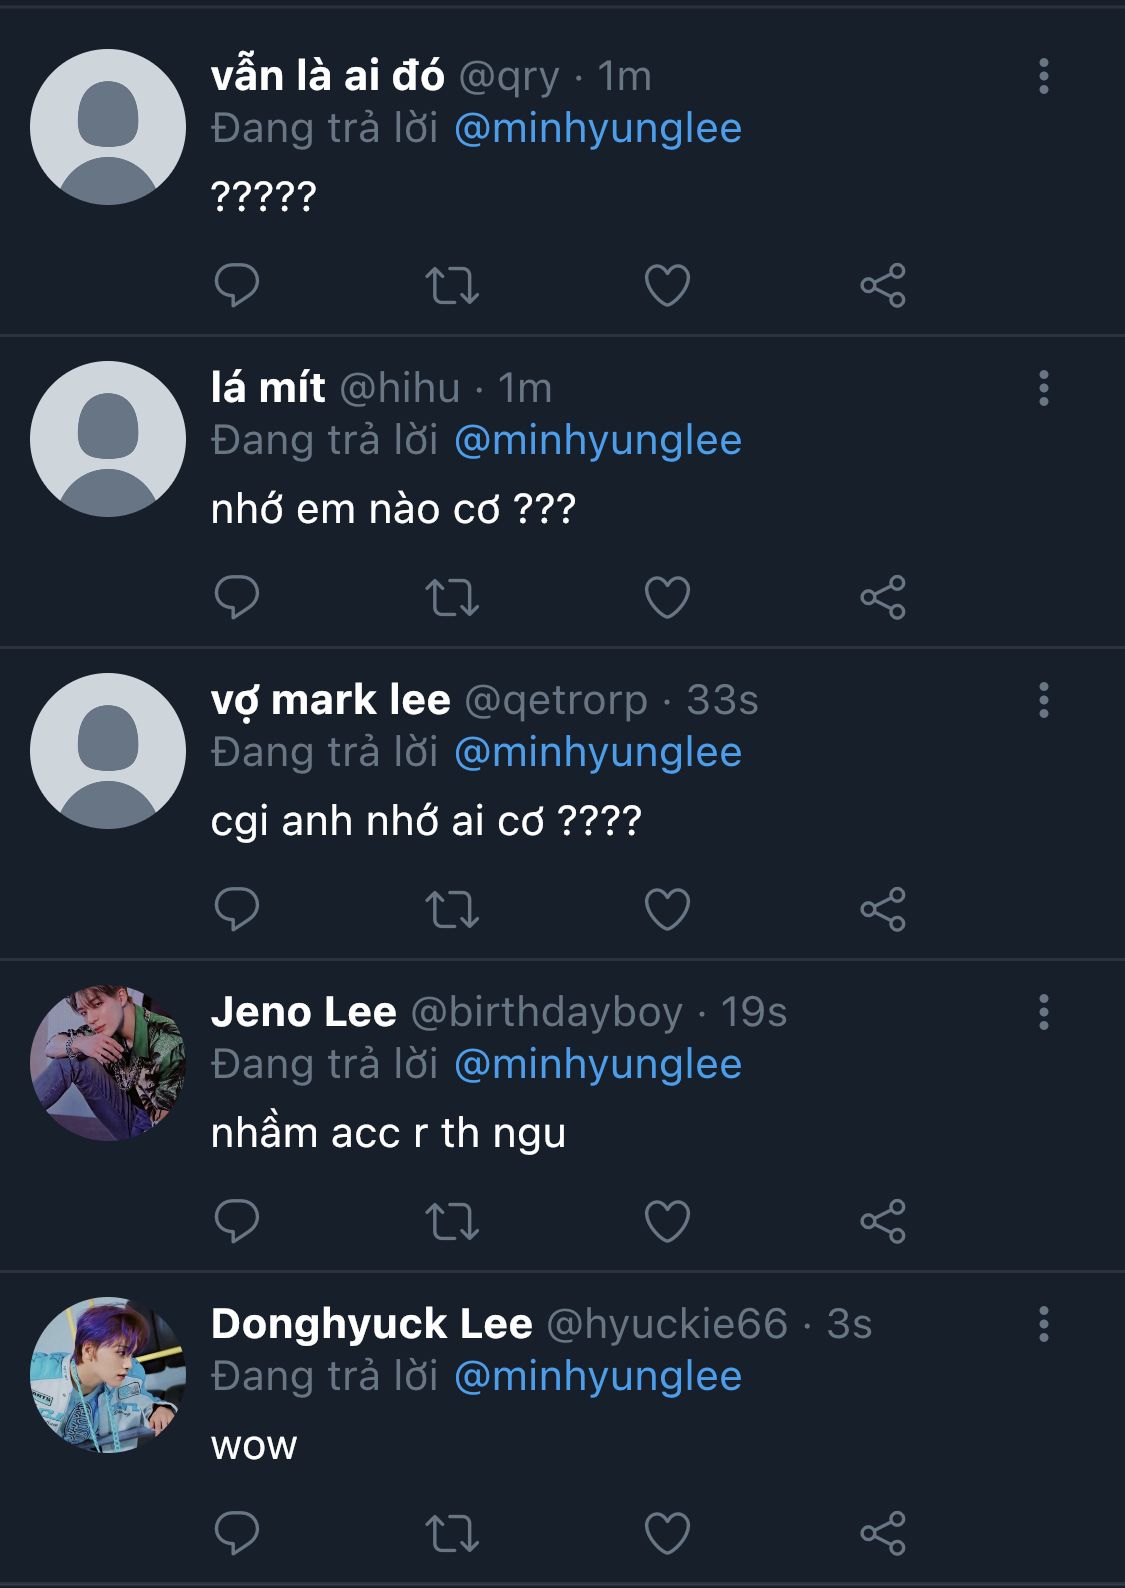
Task: Retweet Donghyuck Lee's "wow" reply
Action: [x=452, y=1533]
